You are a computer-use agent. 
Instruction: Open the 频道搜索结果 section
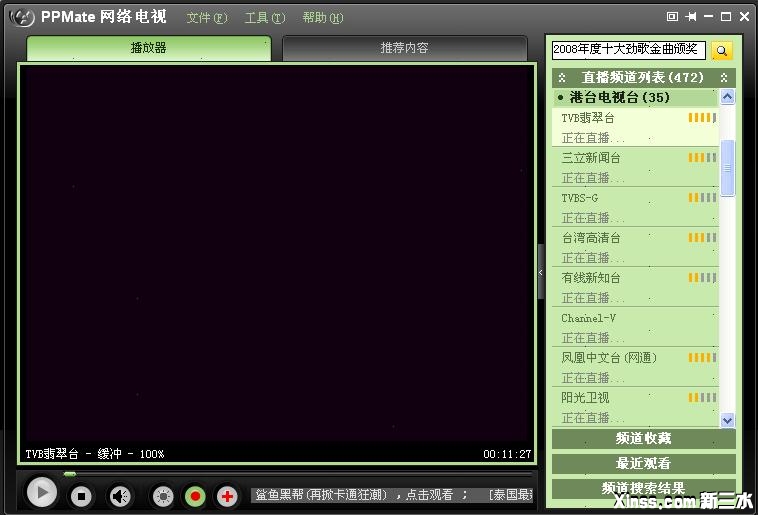[643, 487]
